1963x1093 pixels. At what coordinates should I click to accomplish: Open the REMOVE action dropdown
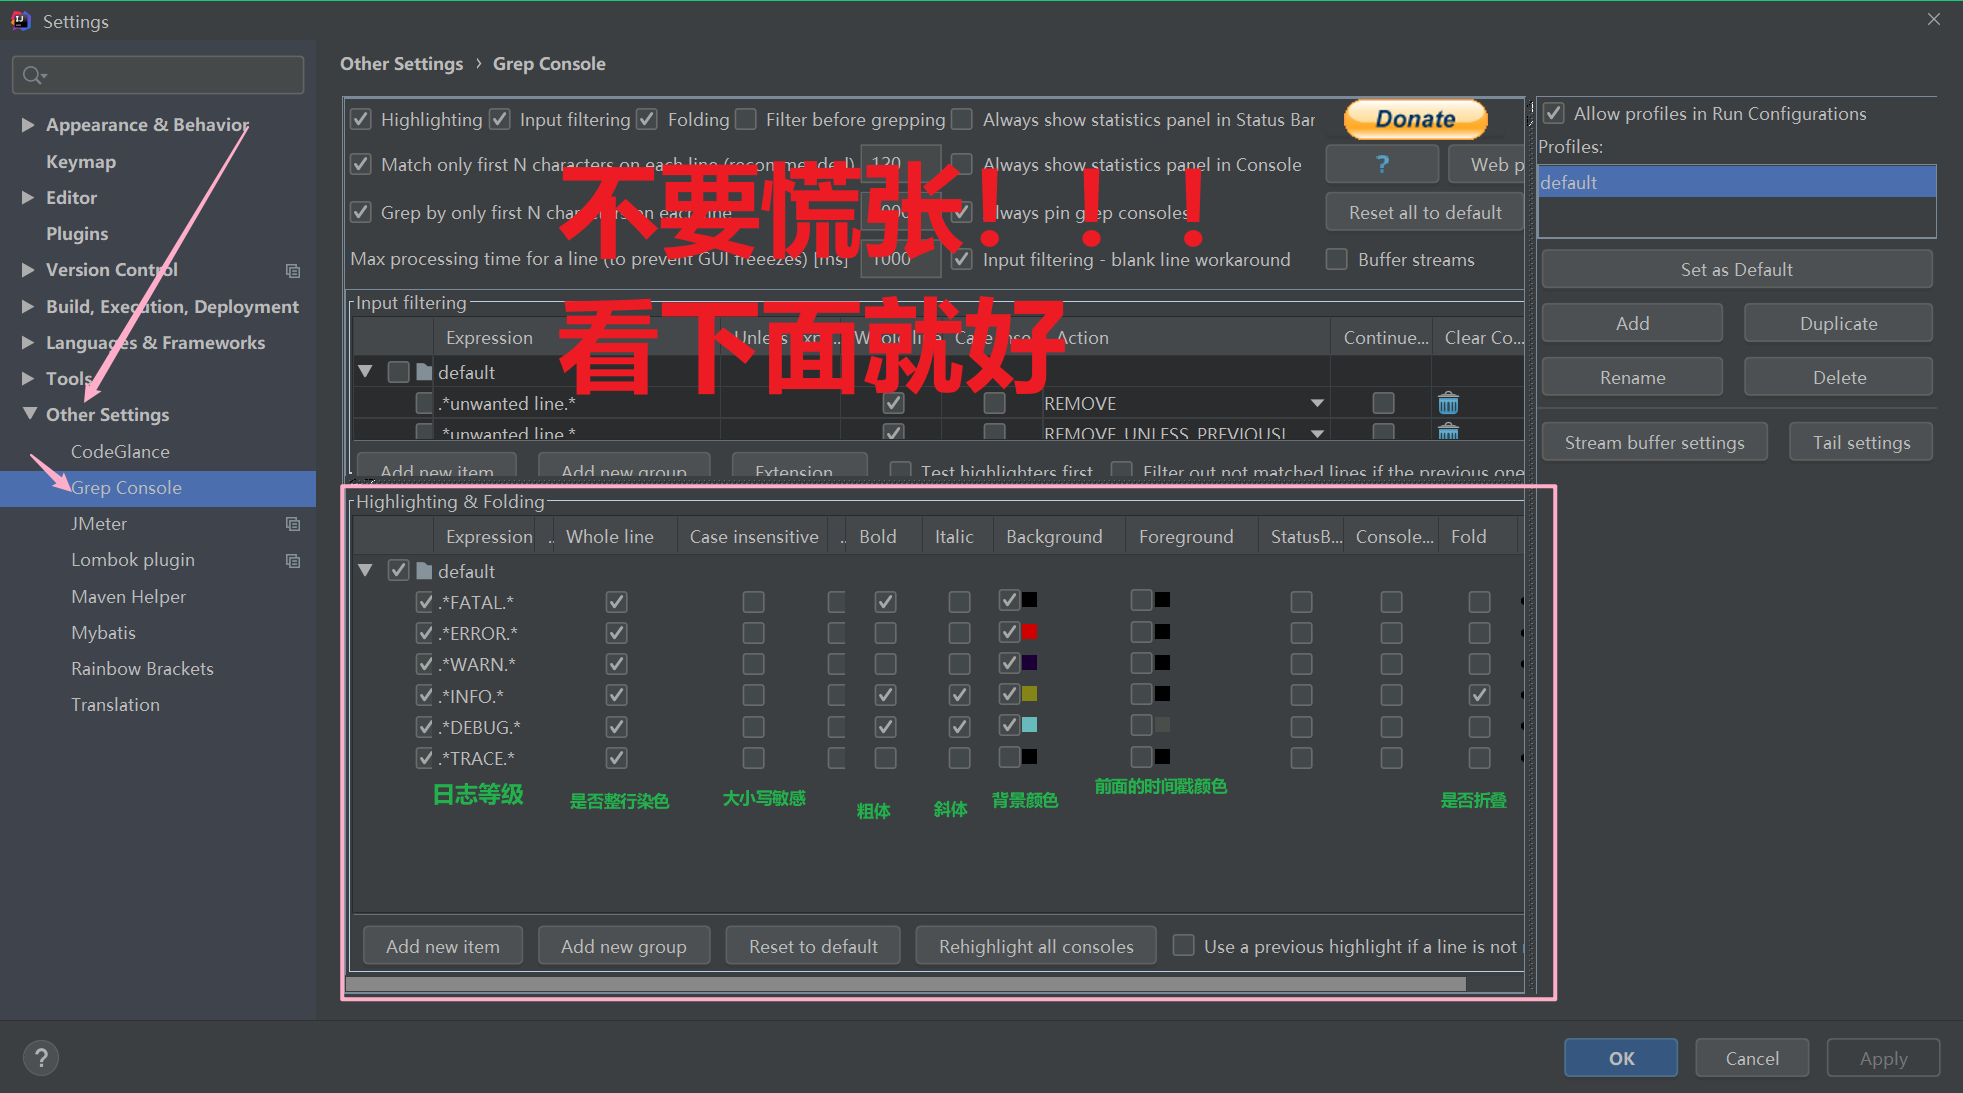click(x=1317, y=403)
